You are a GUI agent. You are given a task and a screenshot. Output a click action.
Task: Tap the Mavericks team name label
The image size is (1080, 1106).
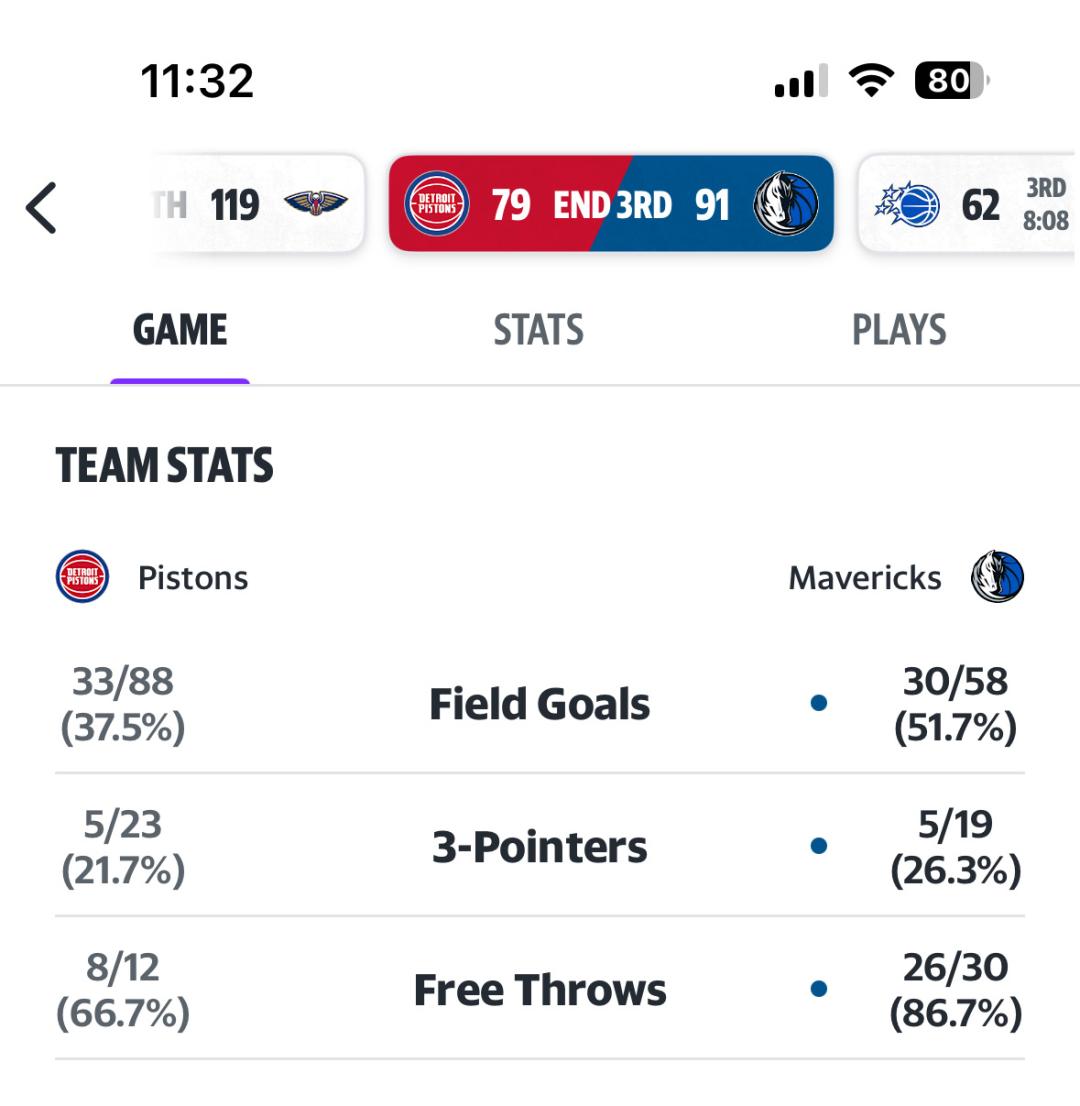coord(865,578)
